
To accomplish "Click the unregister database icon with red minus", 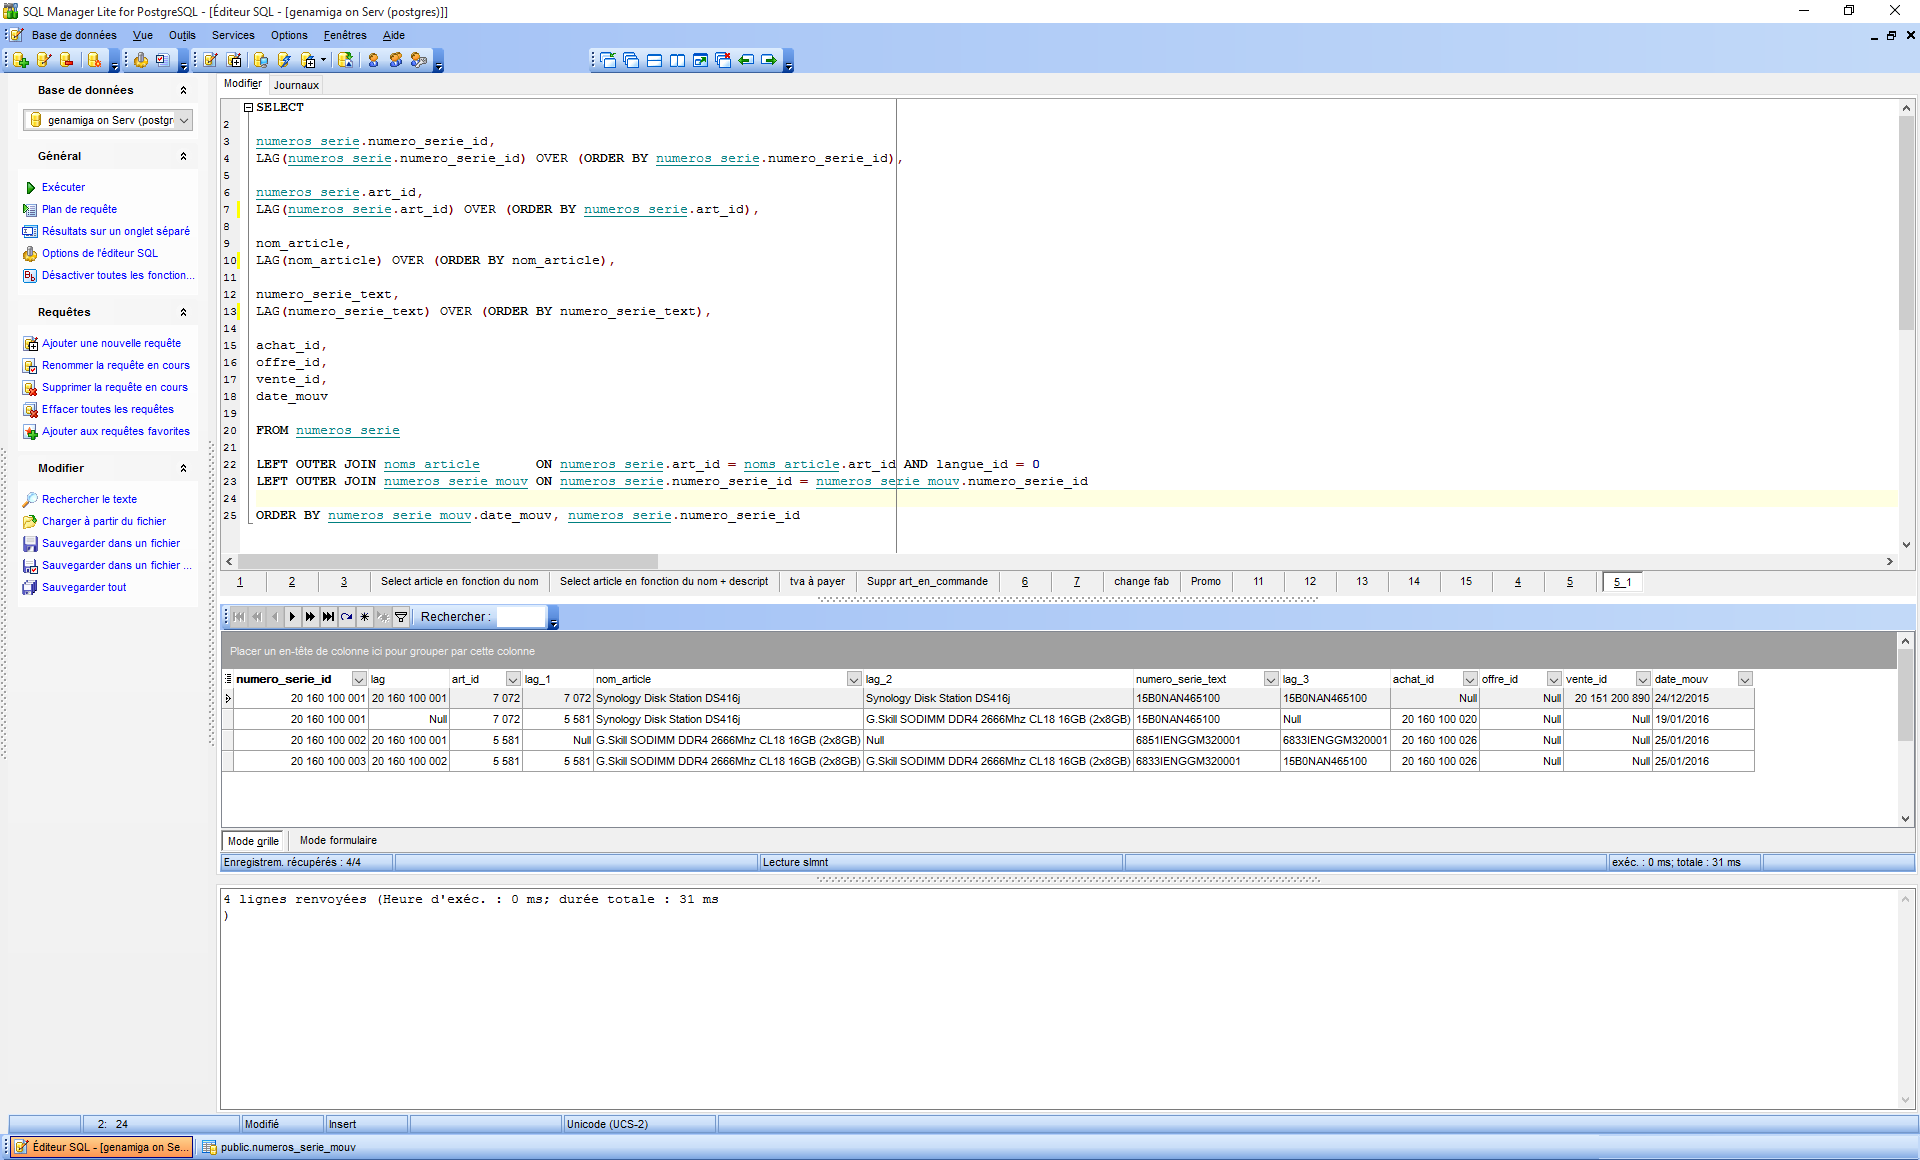I will tap(67, 60).
